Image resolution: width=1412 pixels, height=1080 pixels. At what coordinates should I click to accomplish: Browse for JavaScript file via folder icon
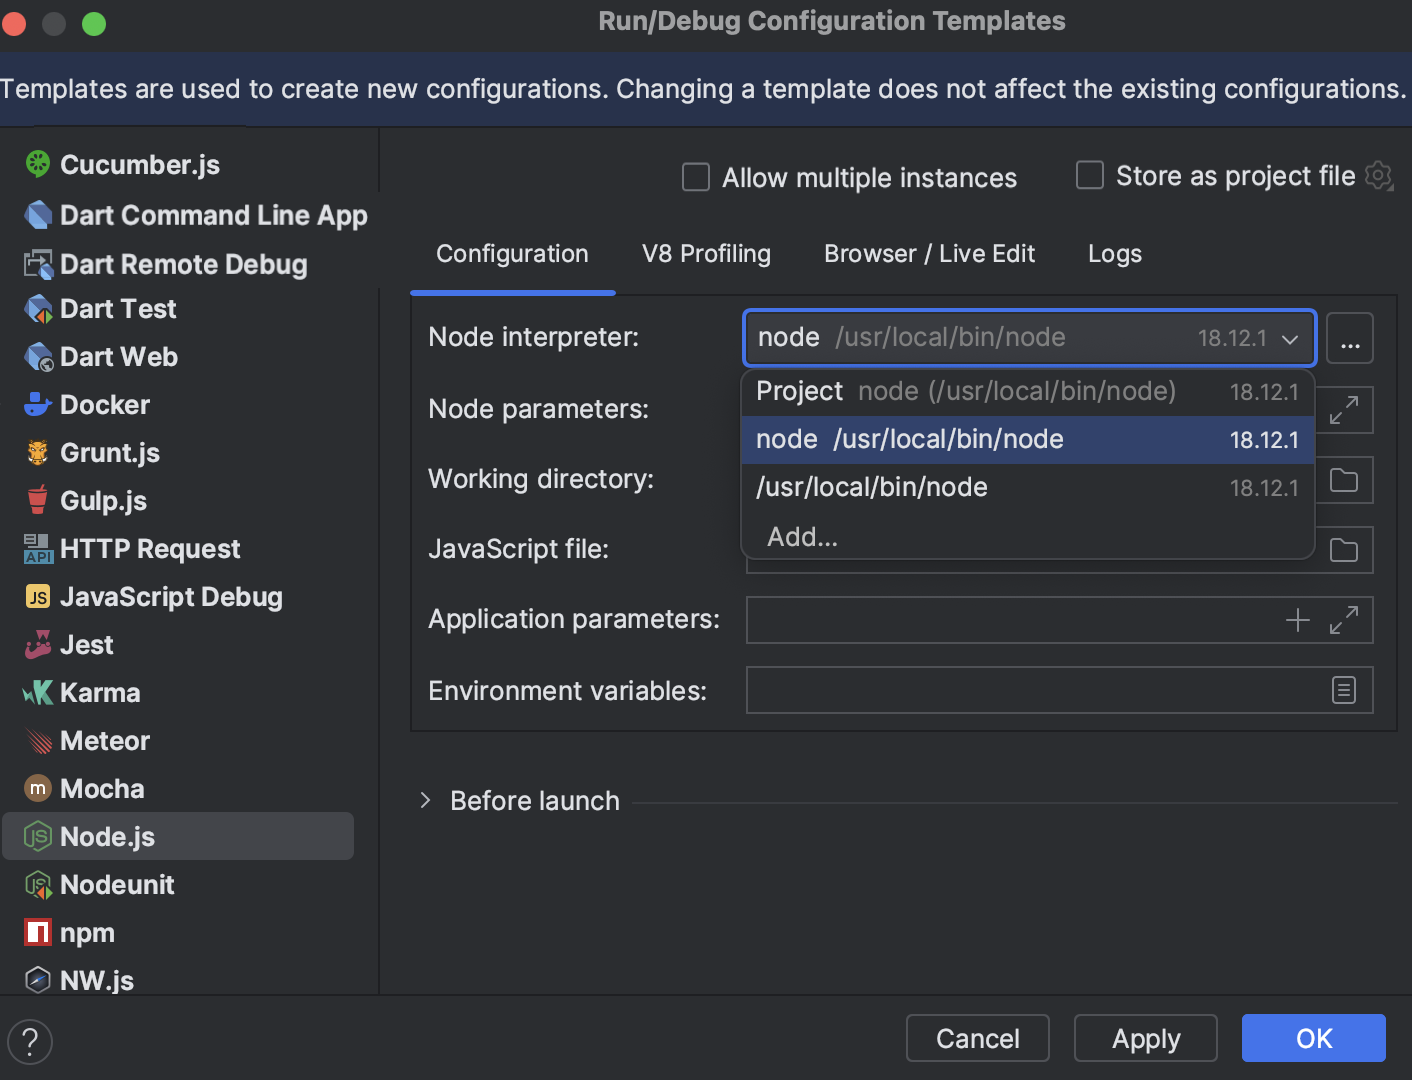click(x=1343, y=550)
